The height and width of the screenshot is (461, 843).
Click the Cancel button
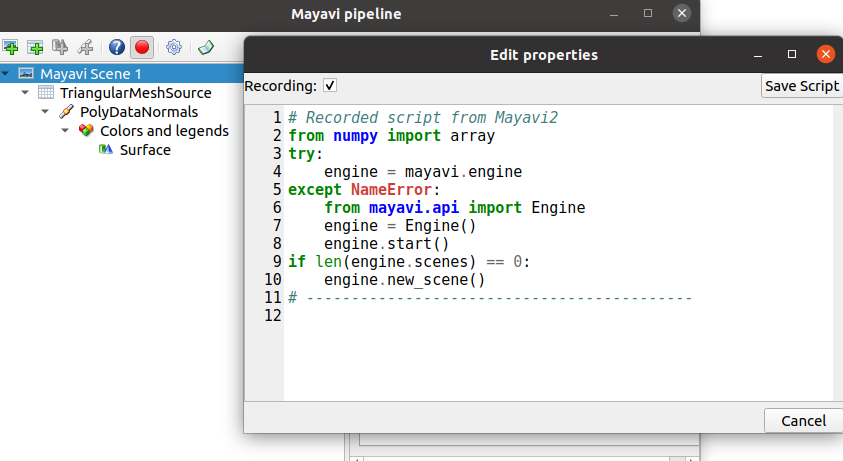(803, 421)
